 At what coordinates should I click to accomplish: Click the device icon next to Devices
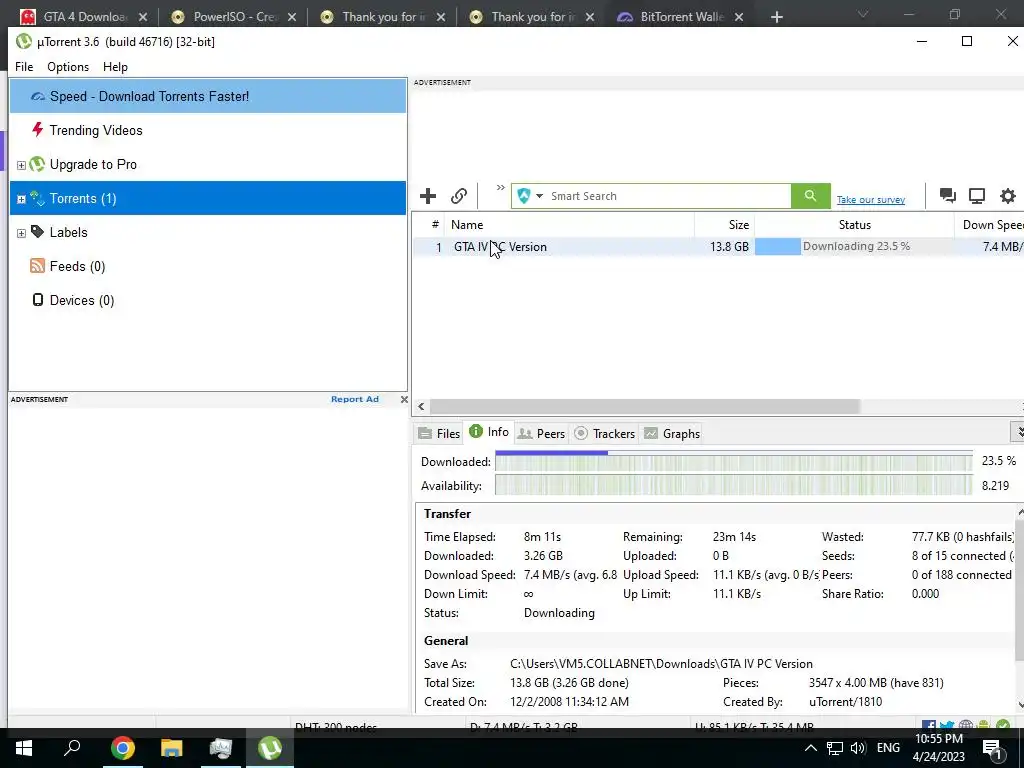[x=38, y=300]
